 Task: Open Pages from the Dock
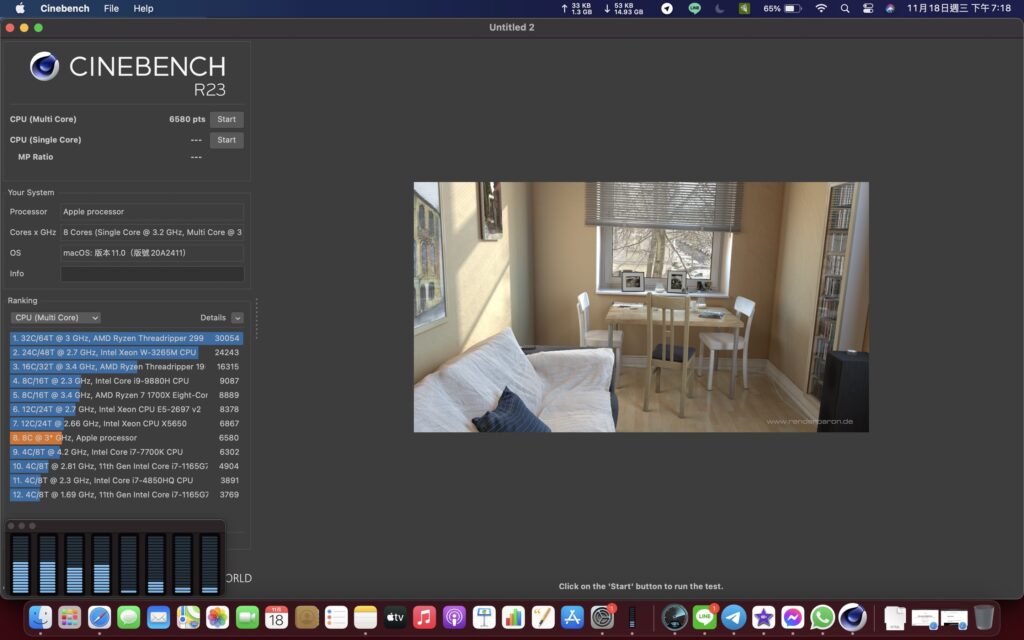click(x=543, y=617)
